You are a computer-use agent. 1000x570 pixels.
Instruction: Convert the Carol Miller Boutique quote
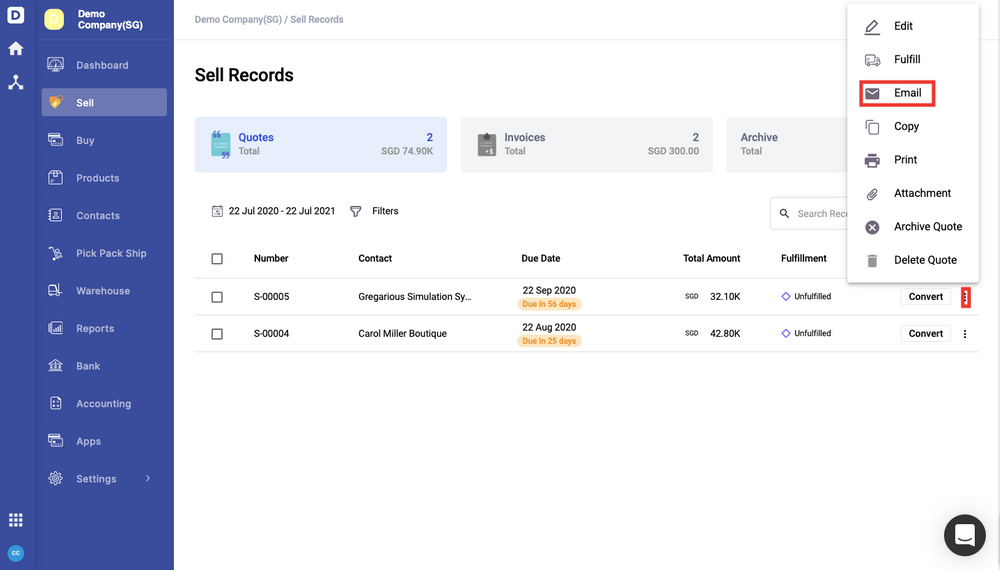(x=926, y=334)
